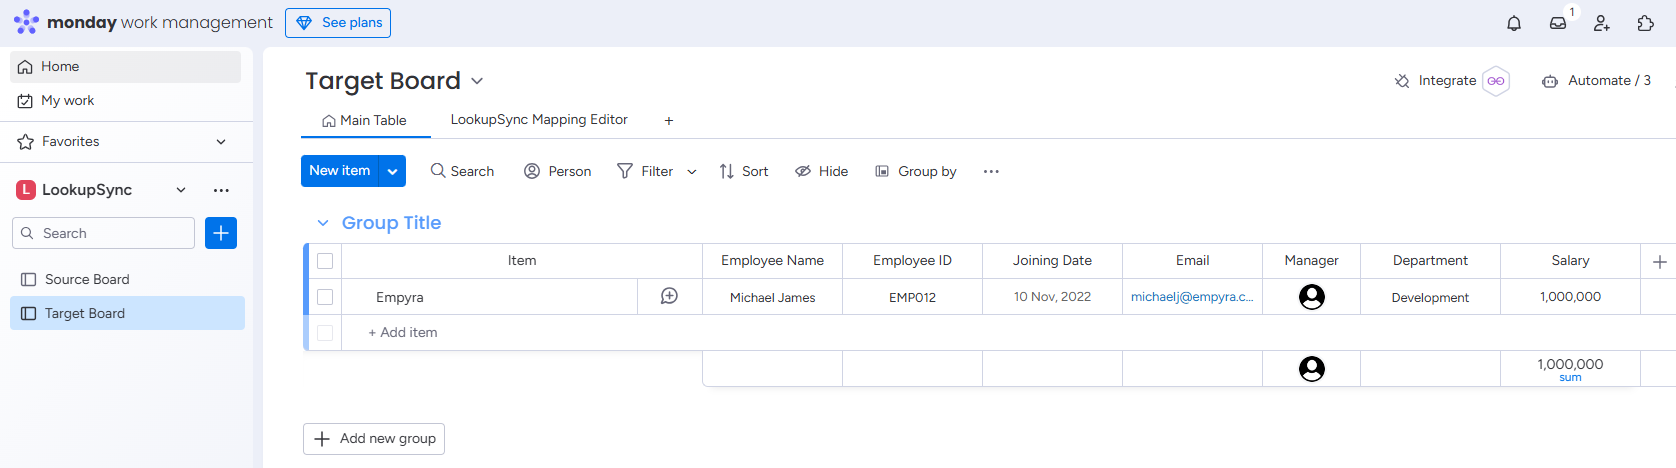Open the notifications bell
Screen dimensions: 1676x468
[x=1514, y=23]
